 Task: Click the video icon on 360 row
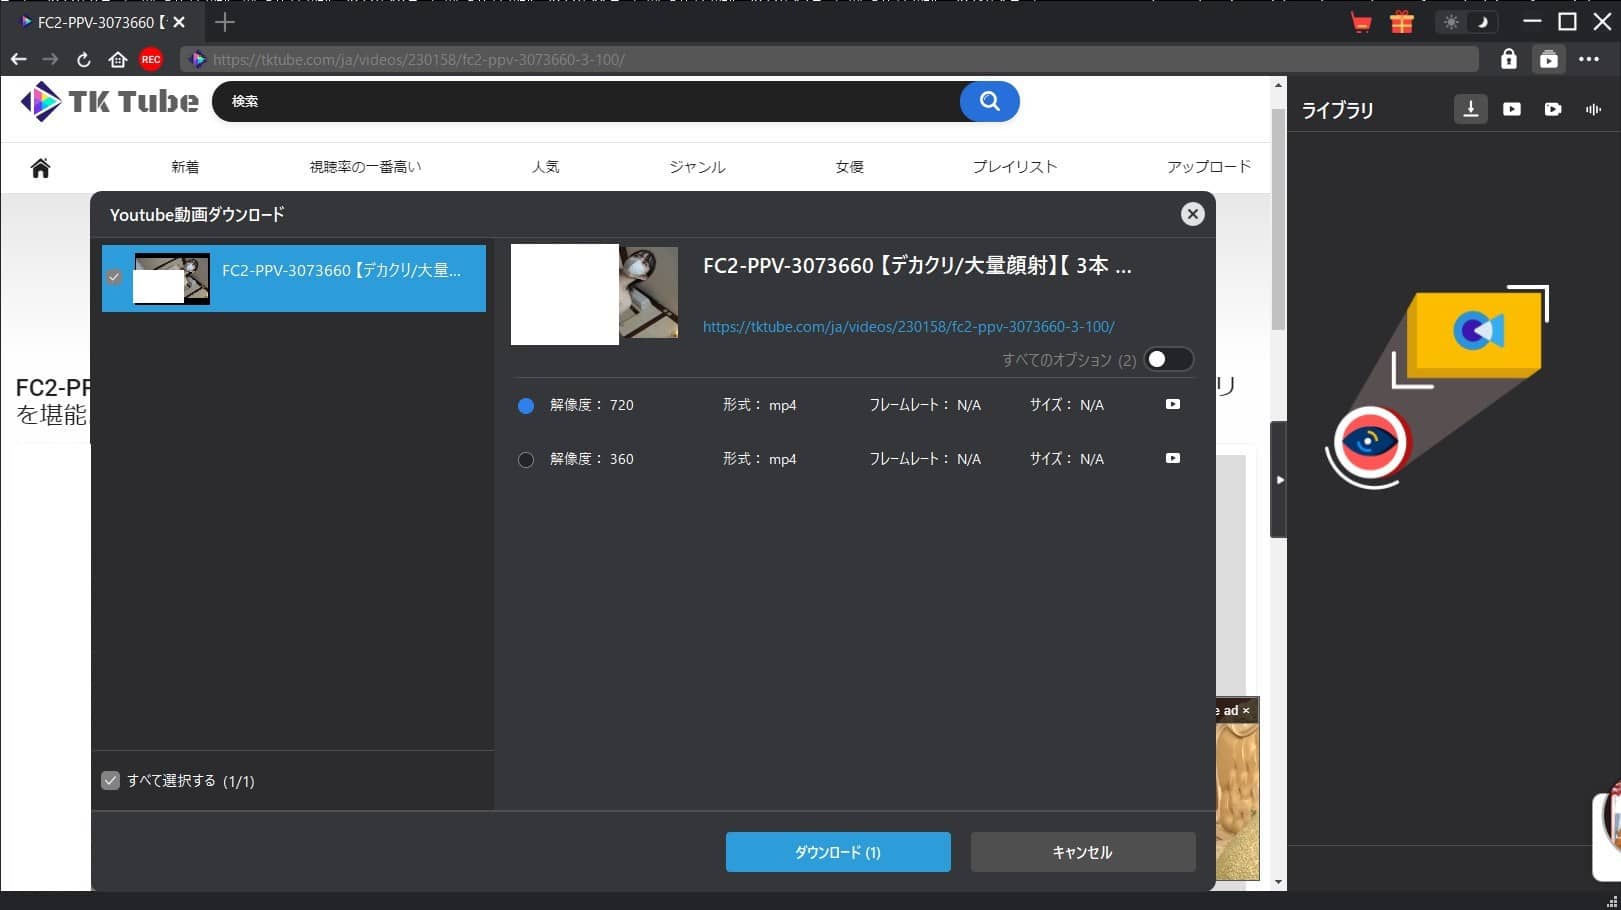pyautogui.click(x=1173, y=459)
